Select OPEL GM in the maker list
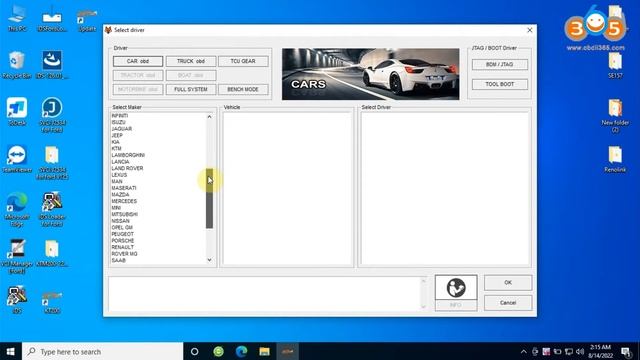The width and height of the screenshot is (640, 360). (x=122, y=228)
